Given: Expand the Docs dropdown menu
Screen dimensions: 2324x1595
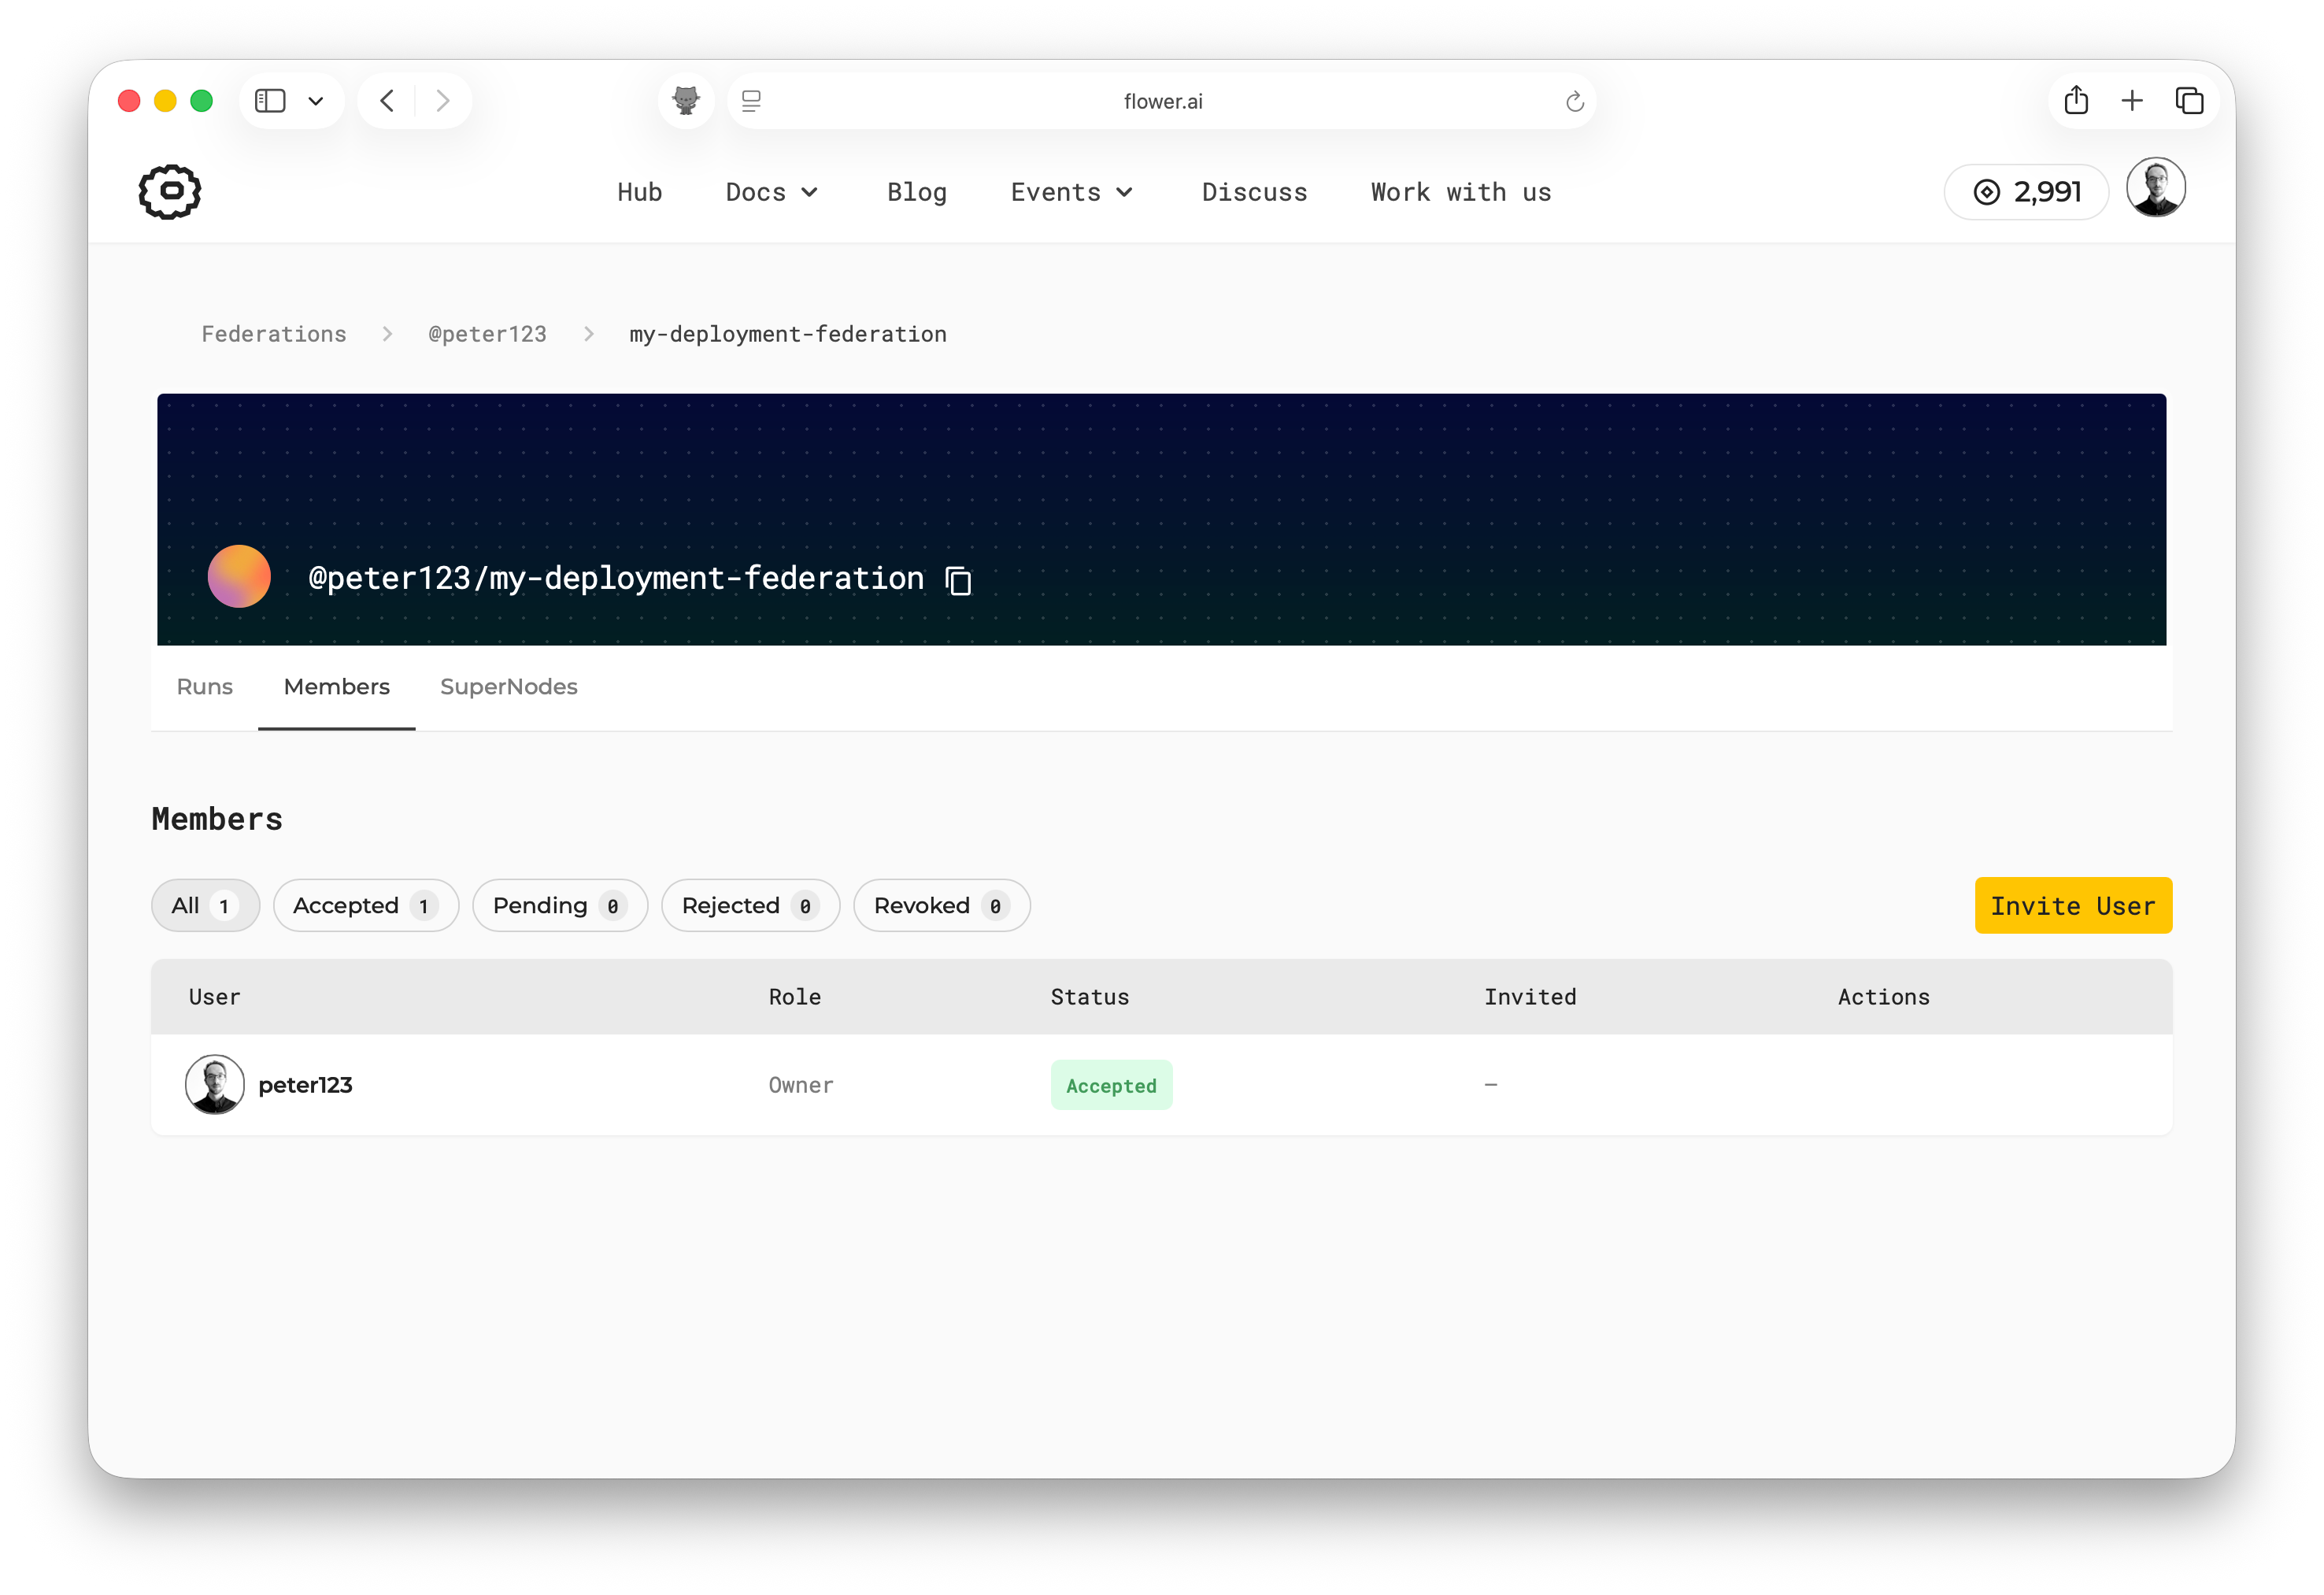Looking at the screenshot, I should [772, 192].
